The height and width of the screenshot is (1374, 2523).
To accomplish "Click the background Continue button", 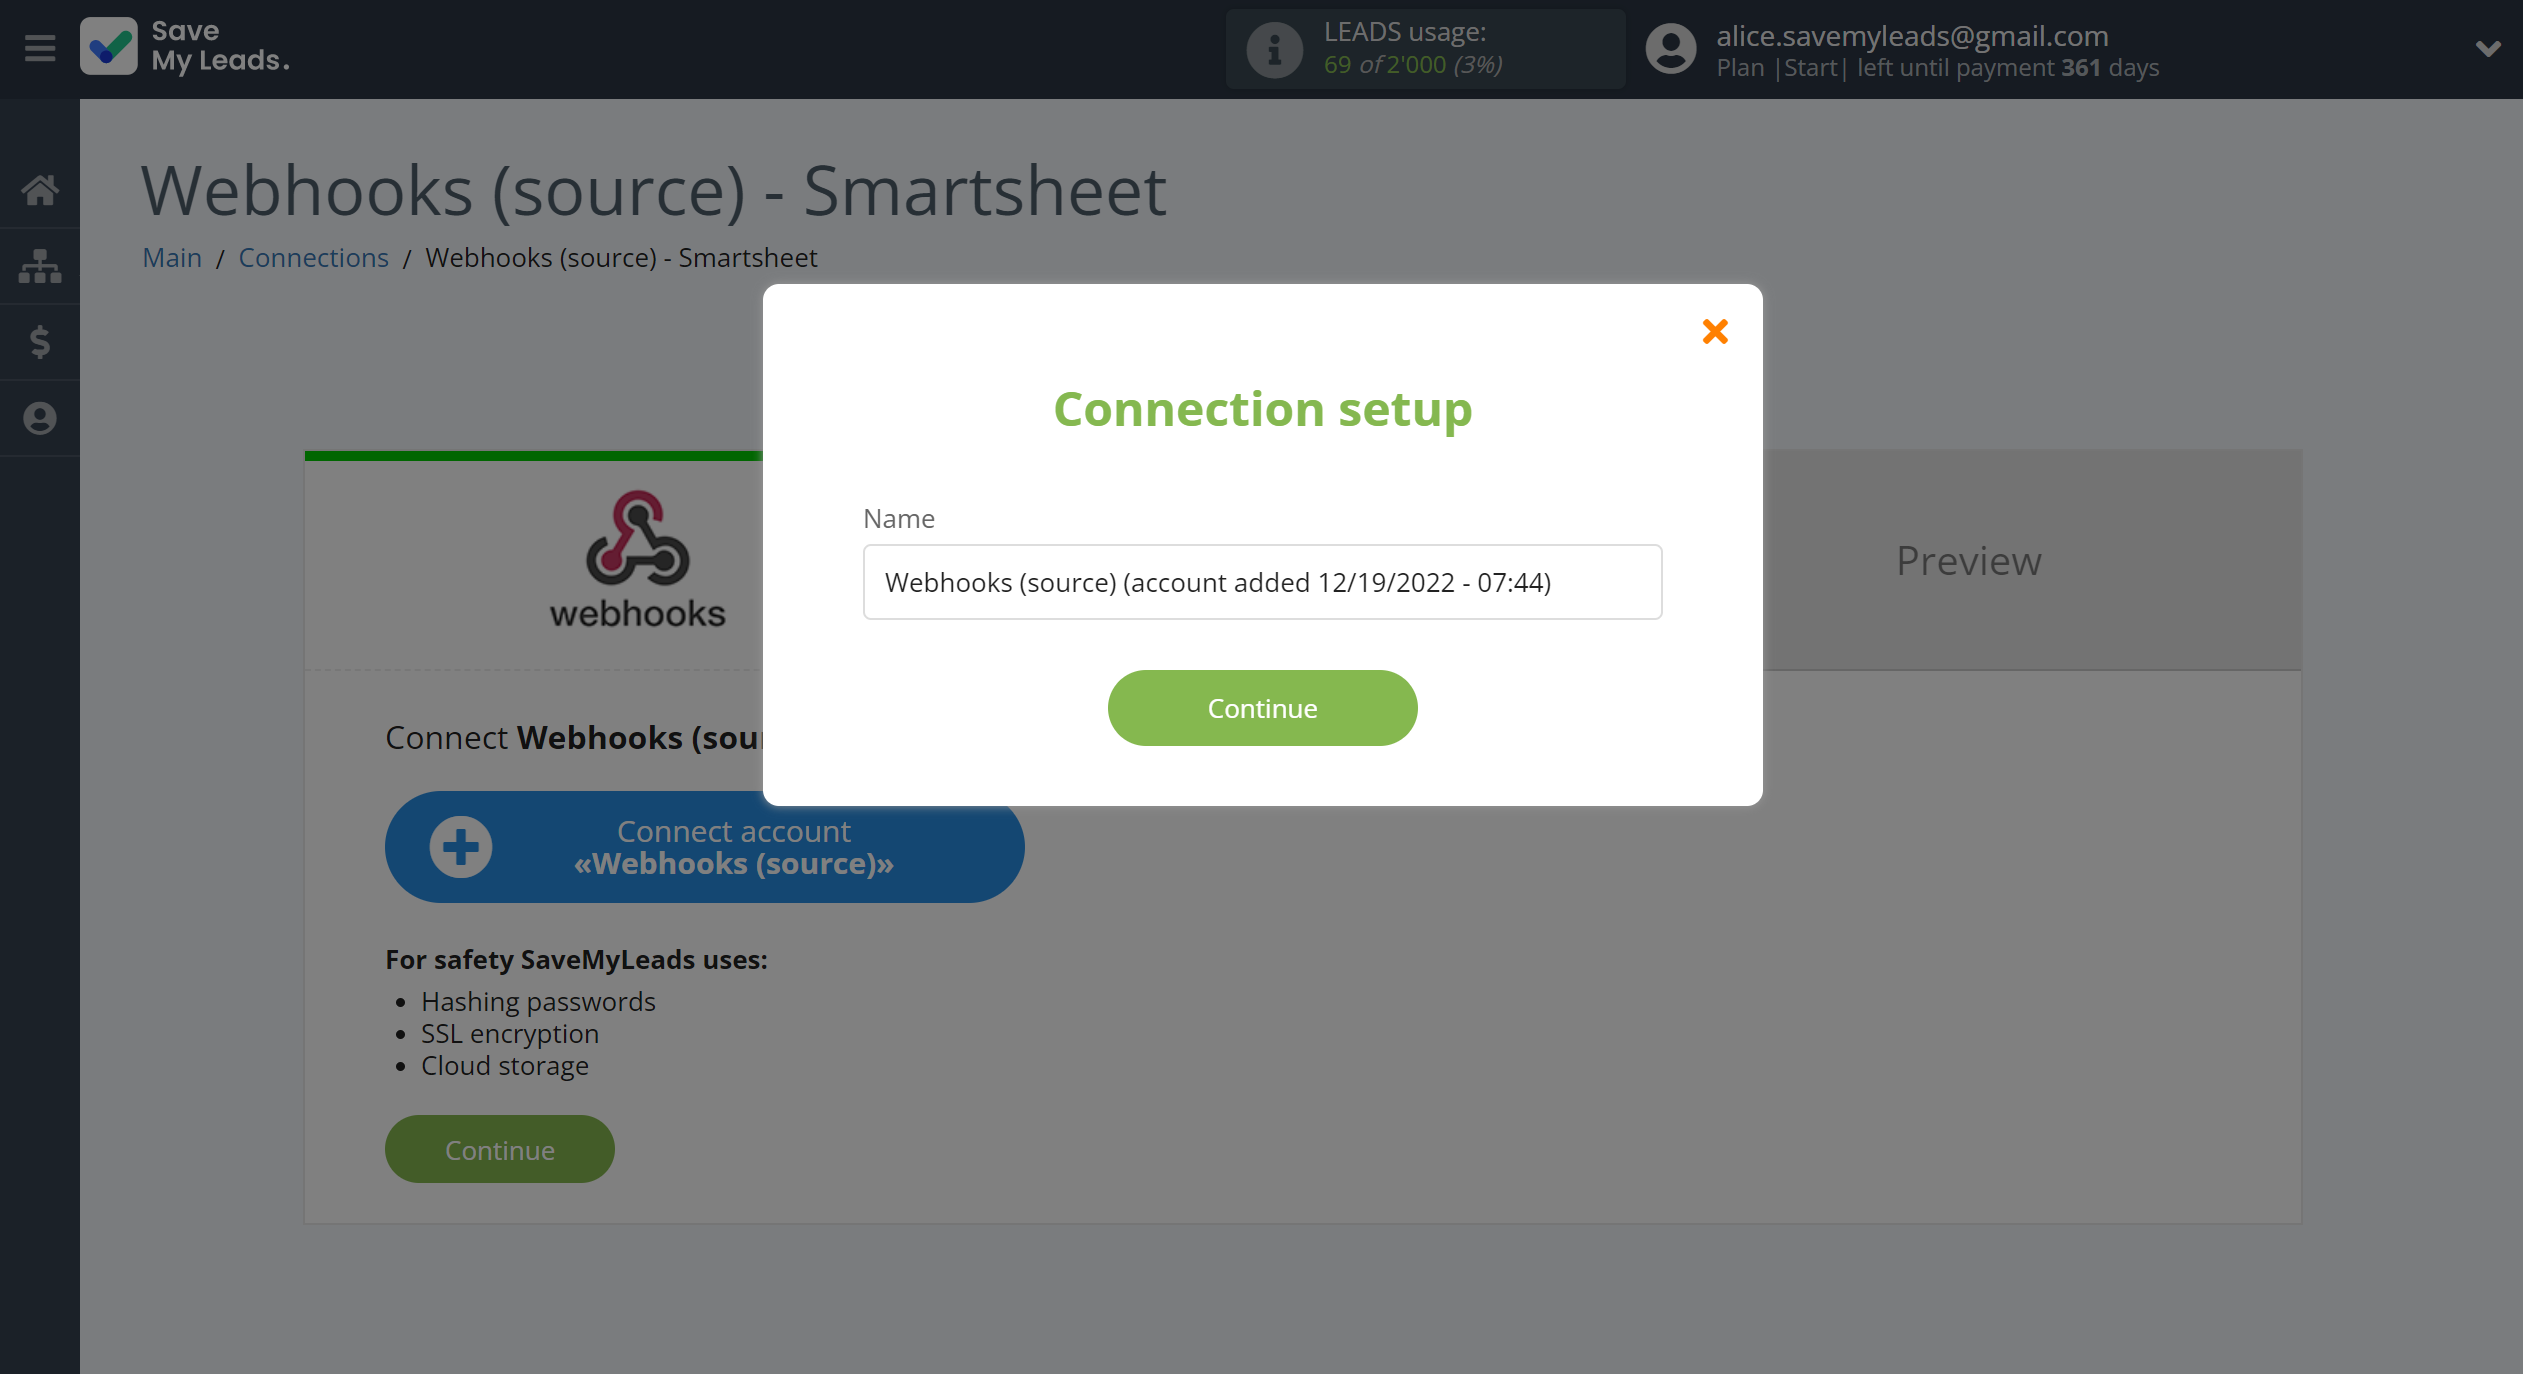I will click(x=499, y=1149).
